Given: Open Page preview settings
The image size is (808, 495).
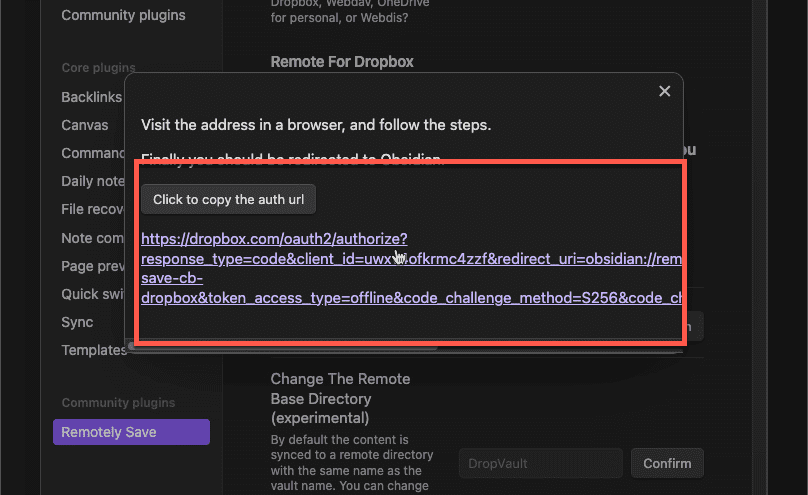Looking at the screenshot, I should coord(91,266).
